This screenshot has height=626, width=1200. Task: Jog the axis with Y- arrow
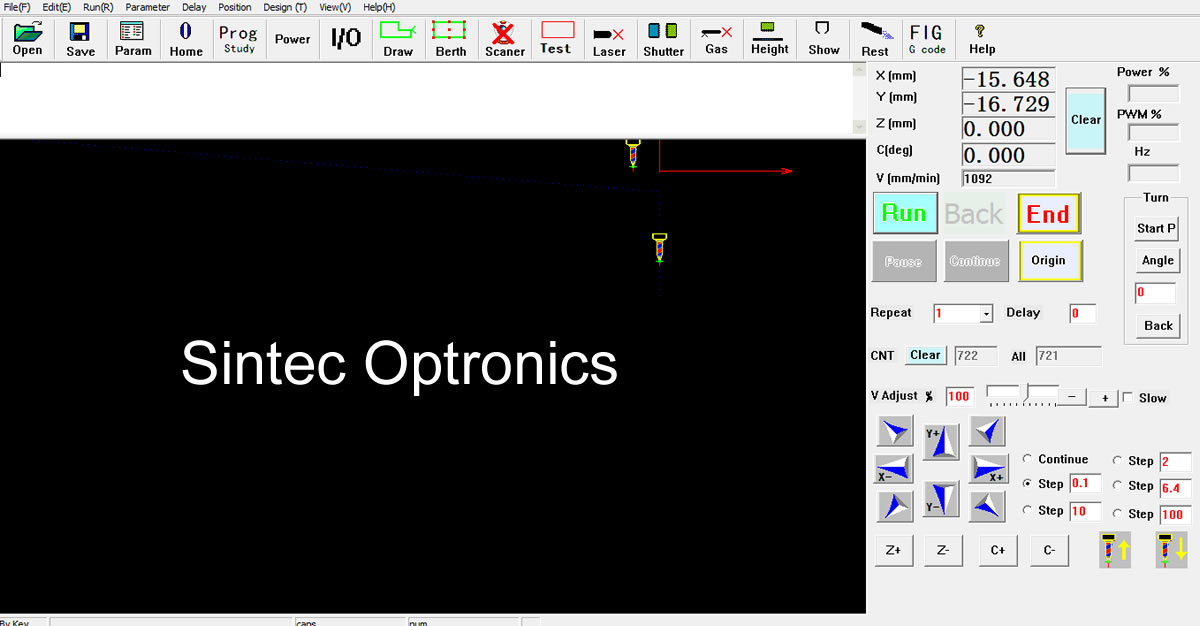940,498
